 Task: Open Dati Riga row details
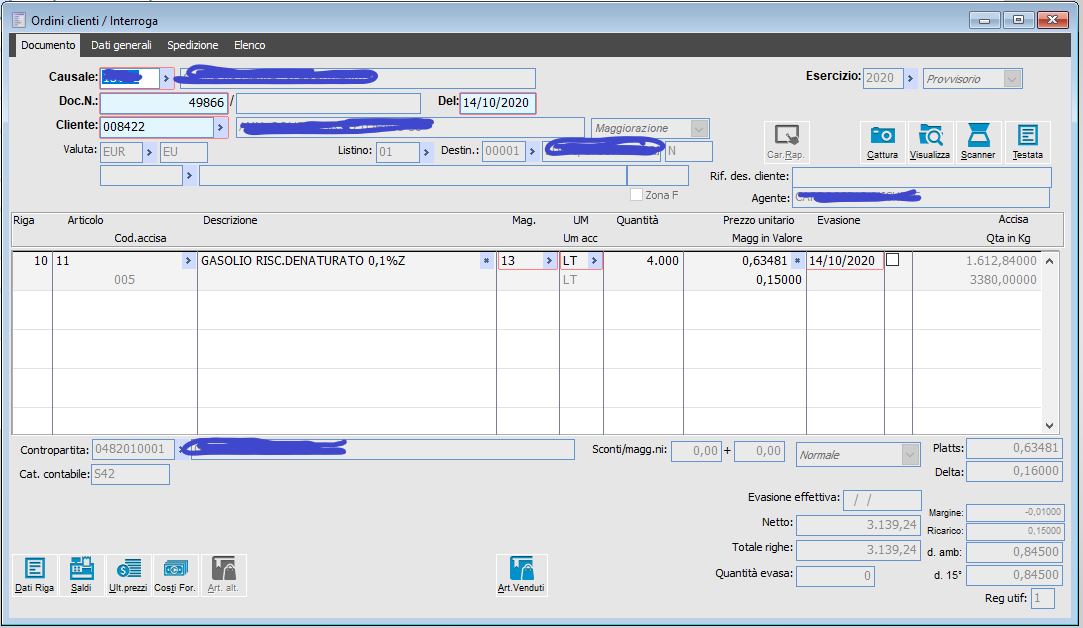[34, 575]
